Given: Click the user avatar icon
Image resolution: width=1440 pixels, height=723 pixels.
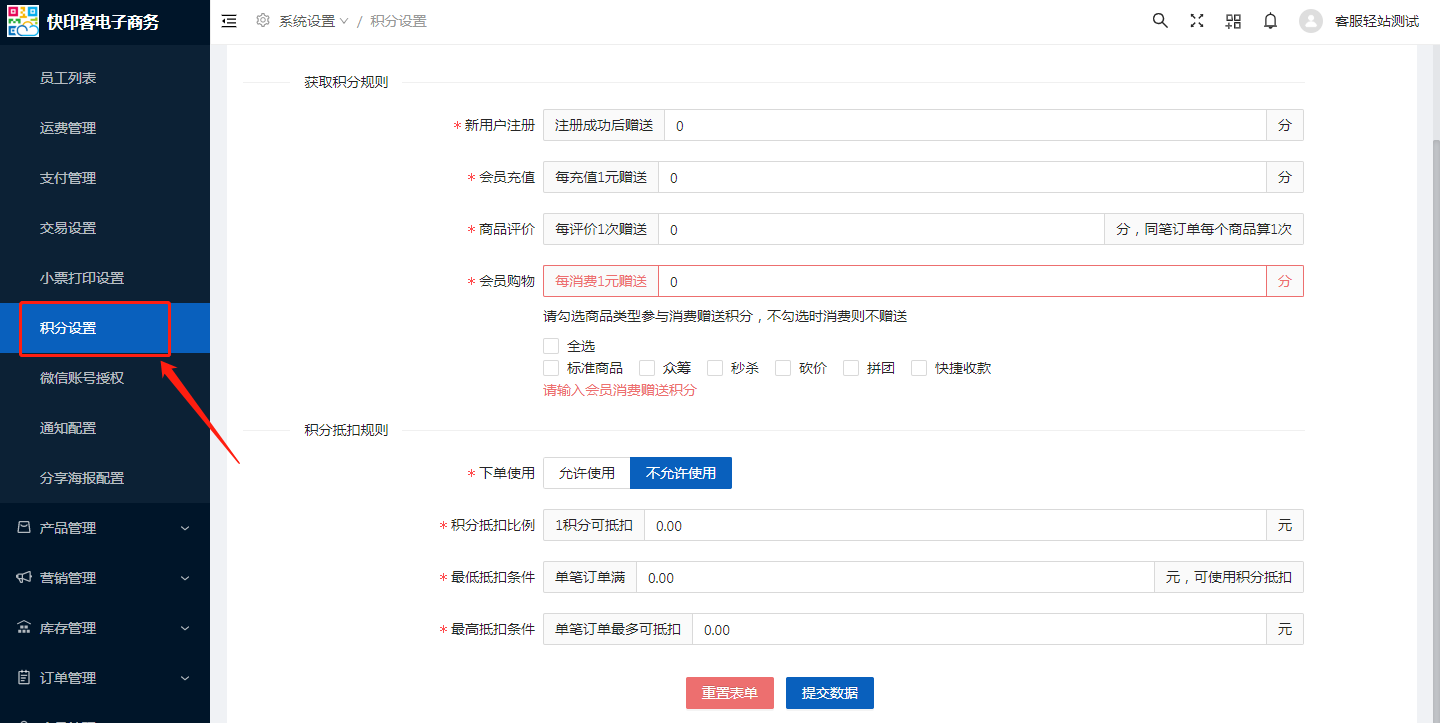Looking at the screenshot, I should [1310, 21].
